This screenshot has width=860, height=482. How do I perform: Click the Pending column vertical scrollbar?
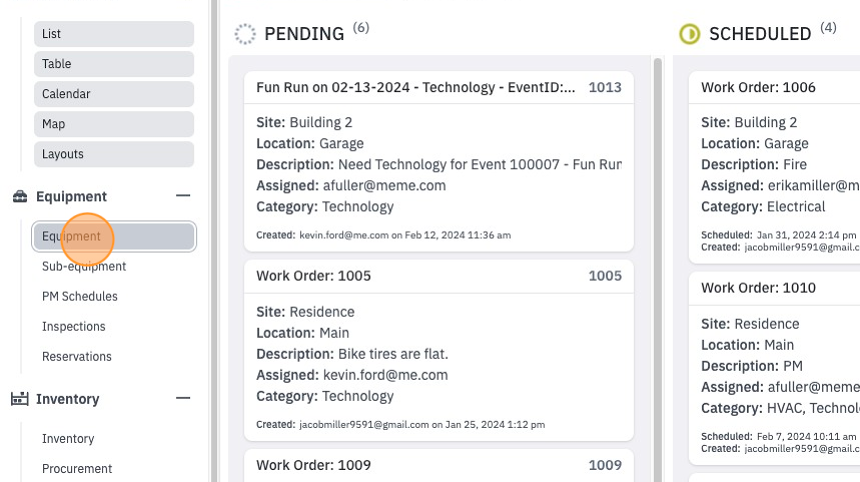tap(658, 269)
